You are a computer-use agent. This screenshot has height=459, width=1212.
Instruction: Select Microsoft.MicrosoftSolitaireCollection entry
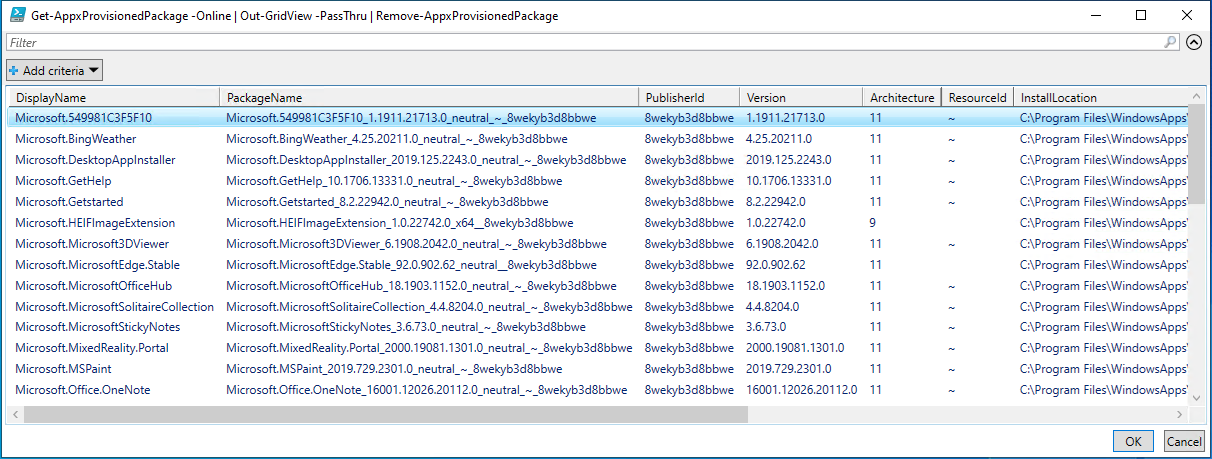pyautogui.click(x=114, y=306)
